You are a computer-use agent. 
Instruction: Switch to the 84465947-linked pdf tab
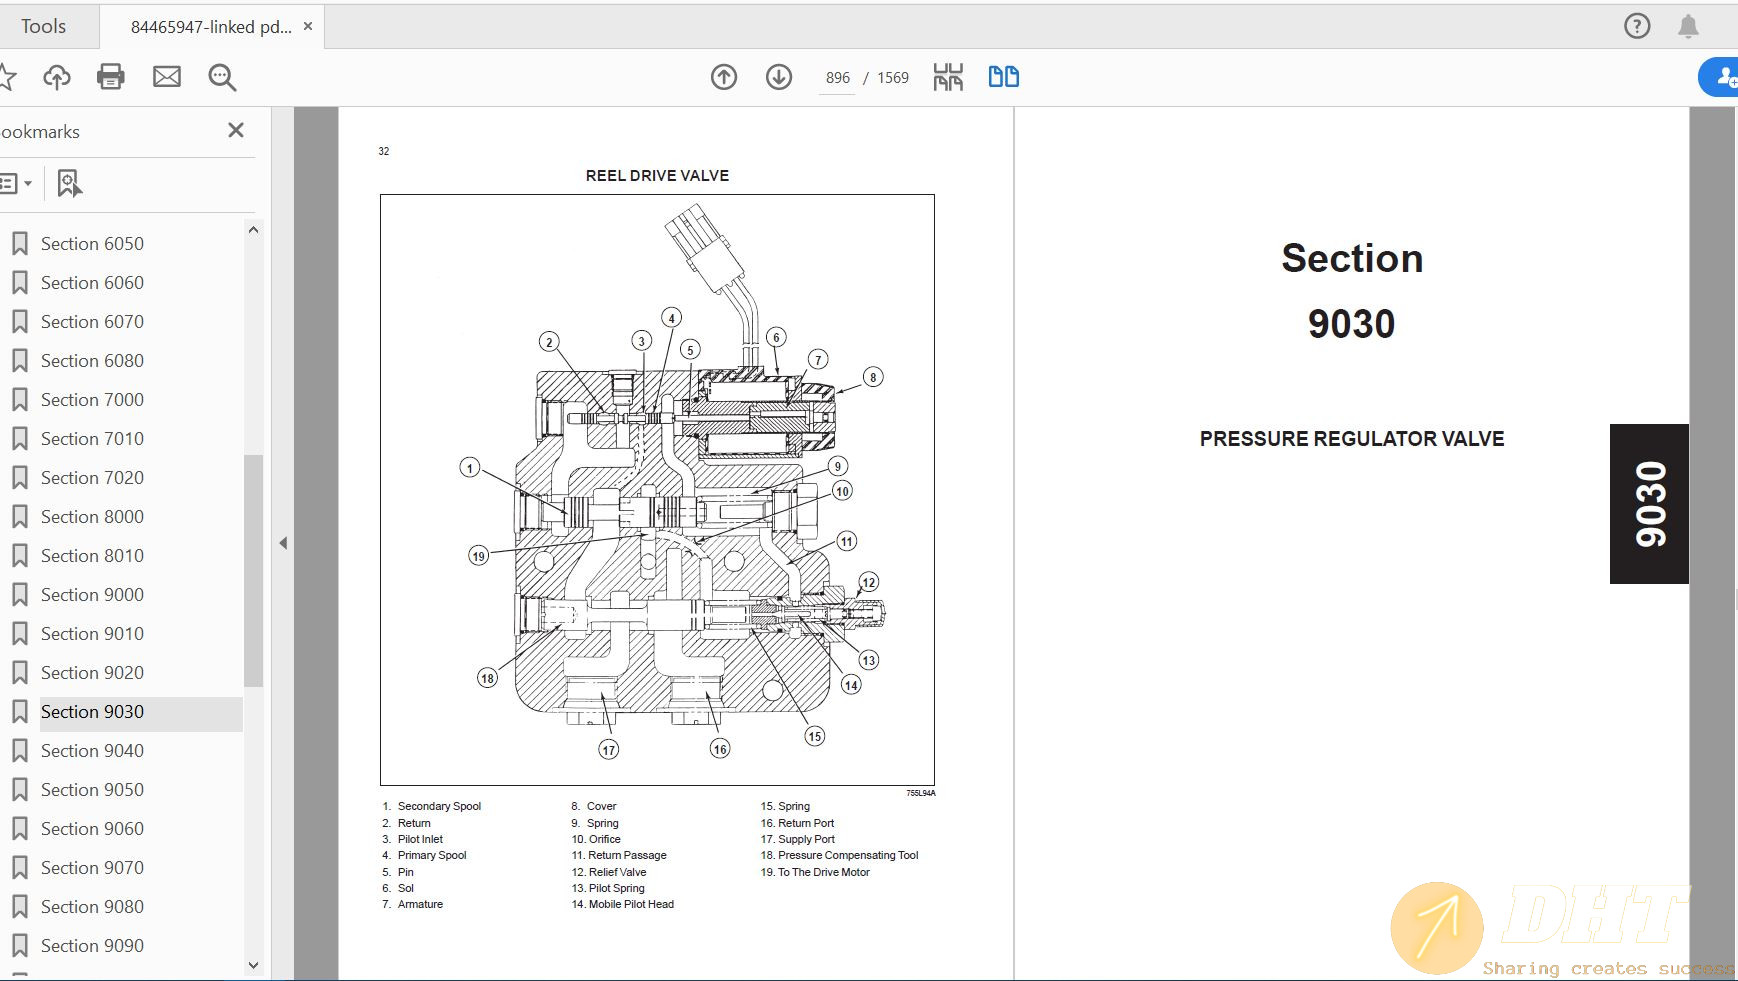(211, 25)
